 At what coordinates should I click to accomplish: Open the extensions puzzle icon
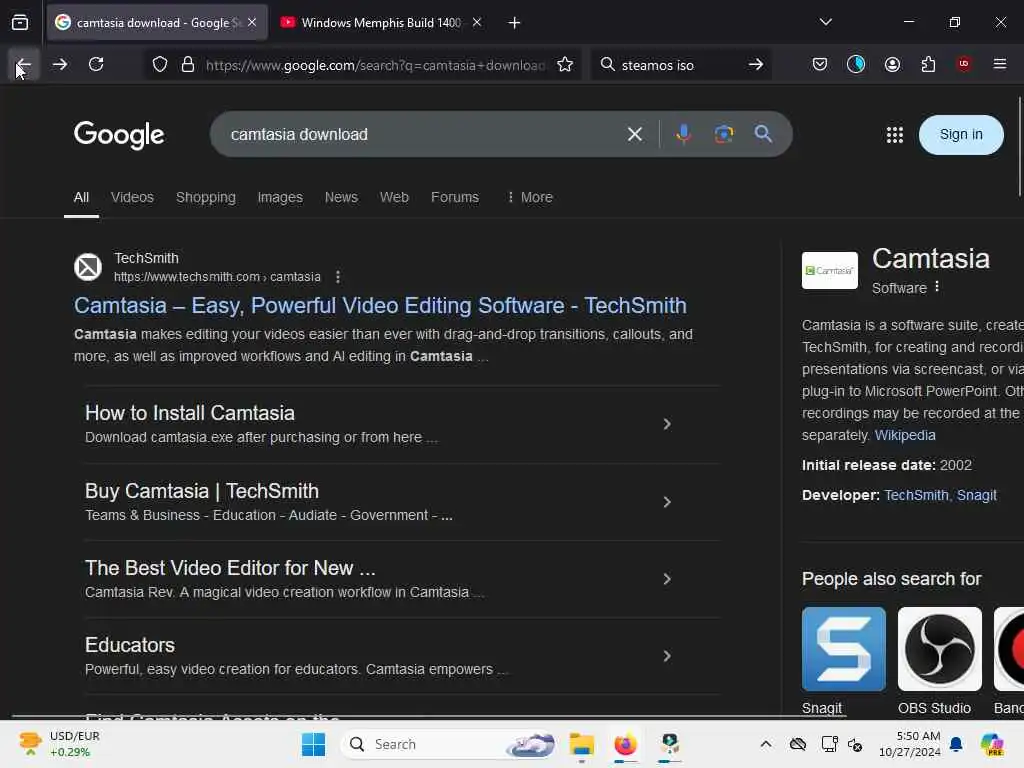pyautogui.click(x=928, y=64)
